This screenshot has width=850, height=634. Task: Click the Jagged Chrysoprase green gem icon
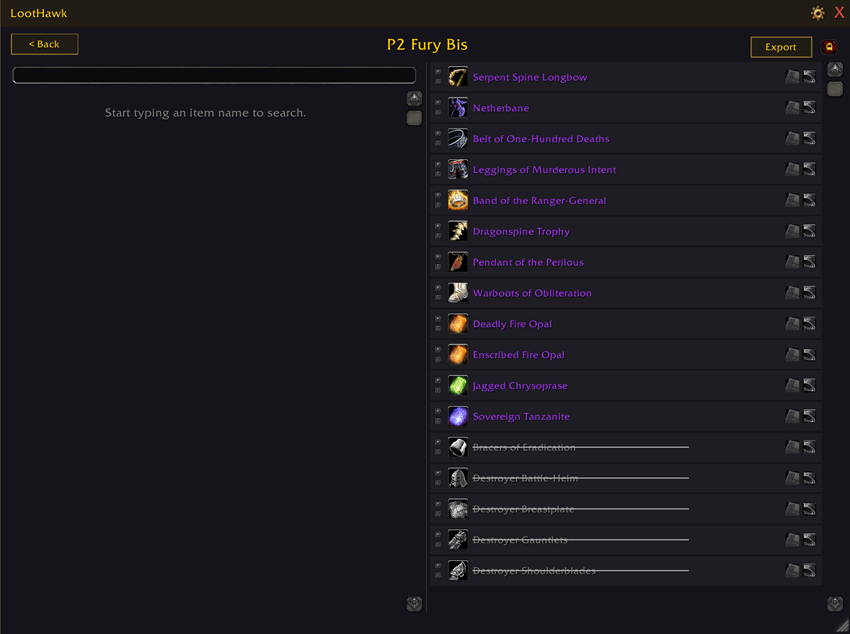(458, 385)
